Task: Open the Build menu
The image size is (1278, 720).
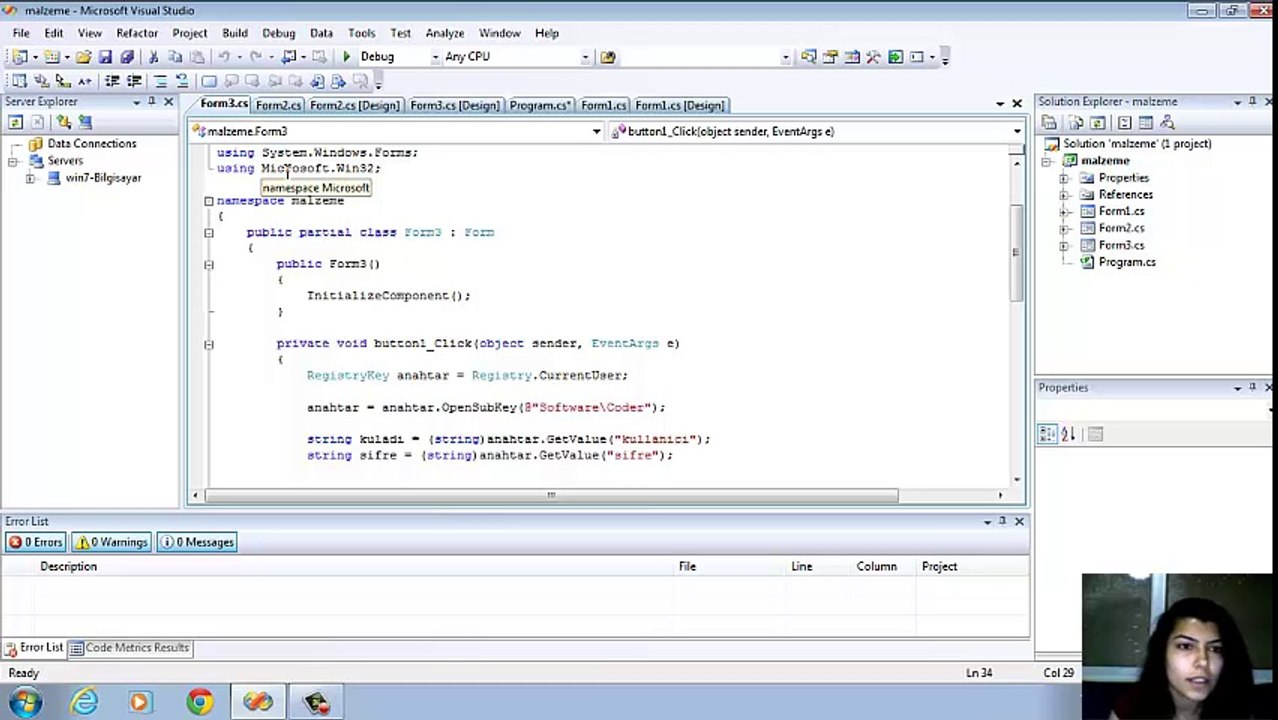Action: click(x=235, y=33)
